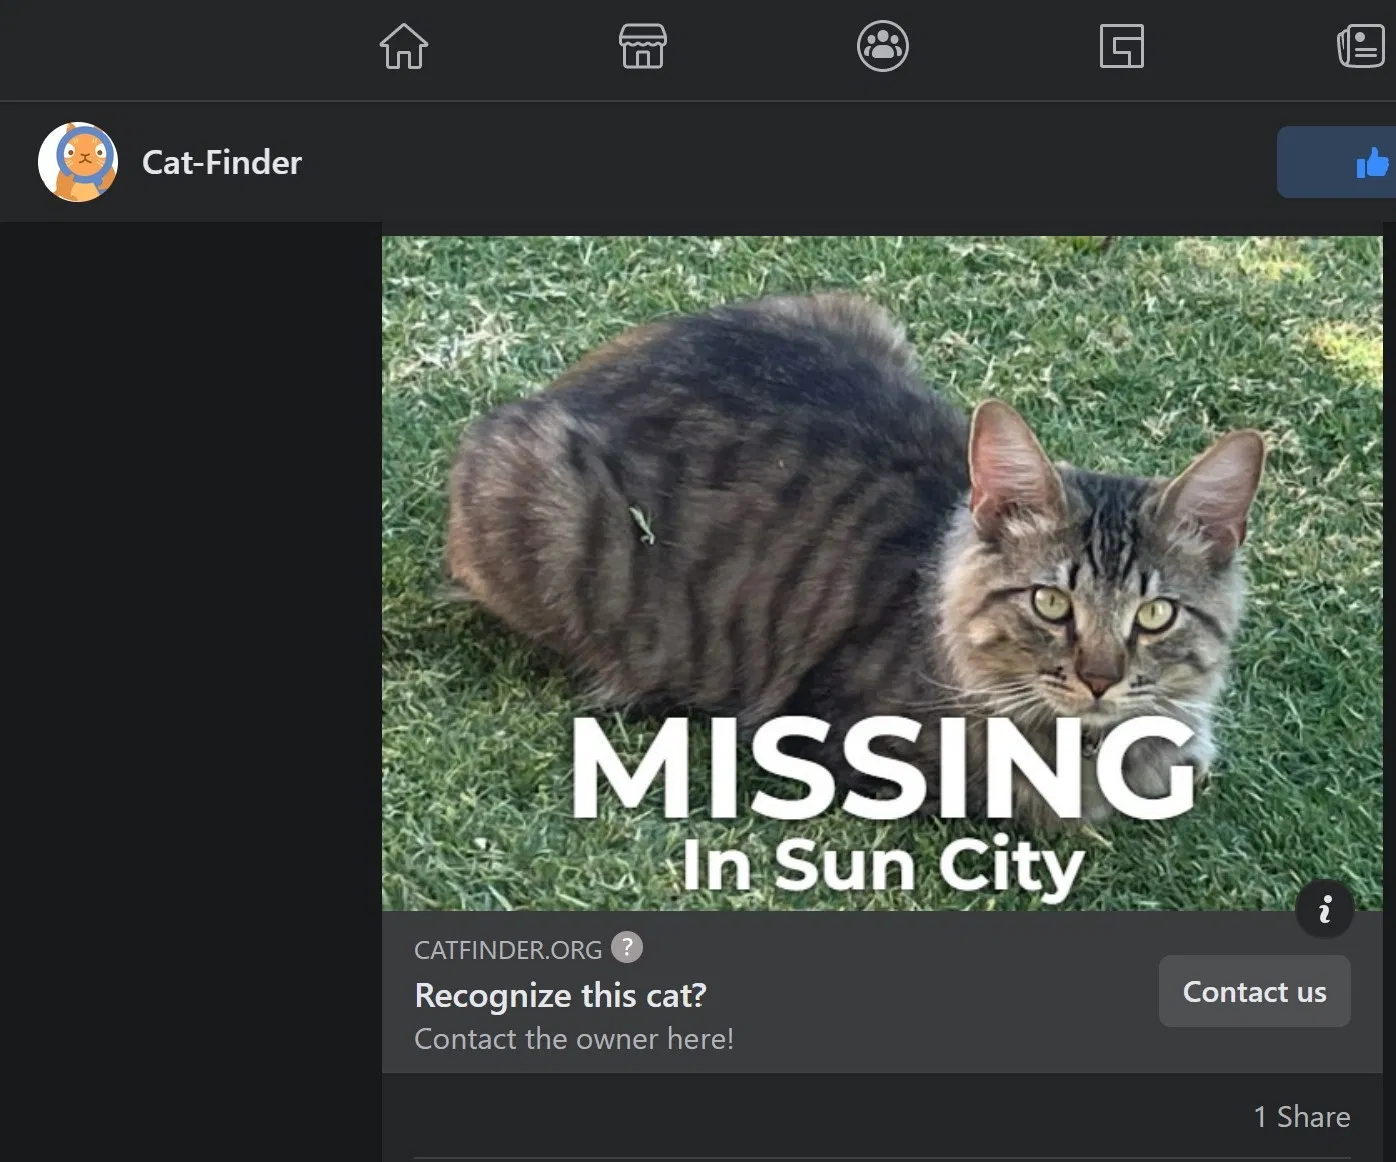Click the question mark beside CATFINDER.ORG
1396x1162 pixels.
point(627,947)
